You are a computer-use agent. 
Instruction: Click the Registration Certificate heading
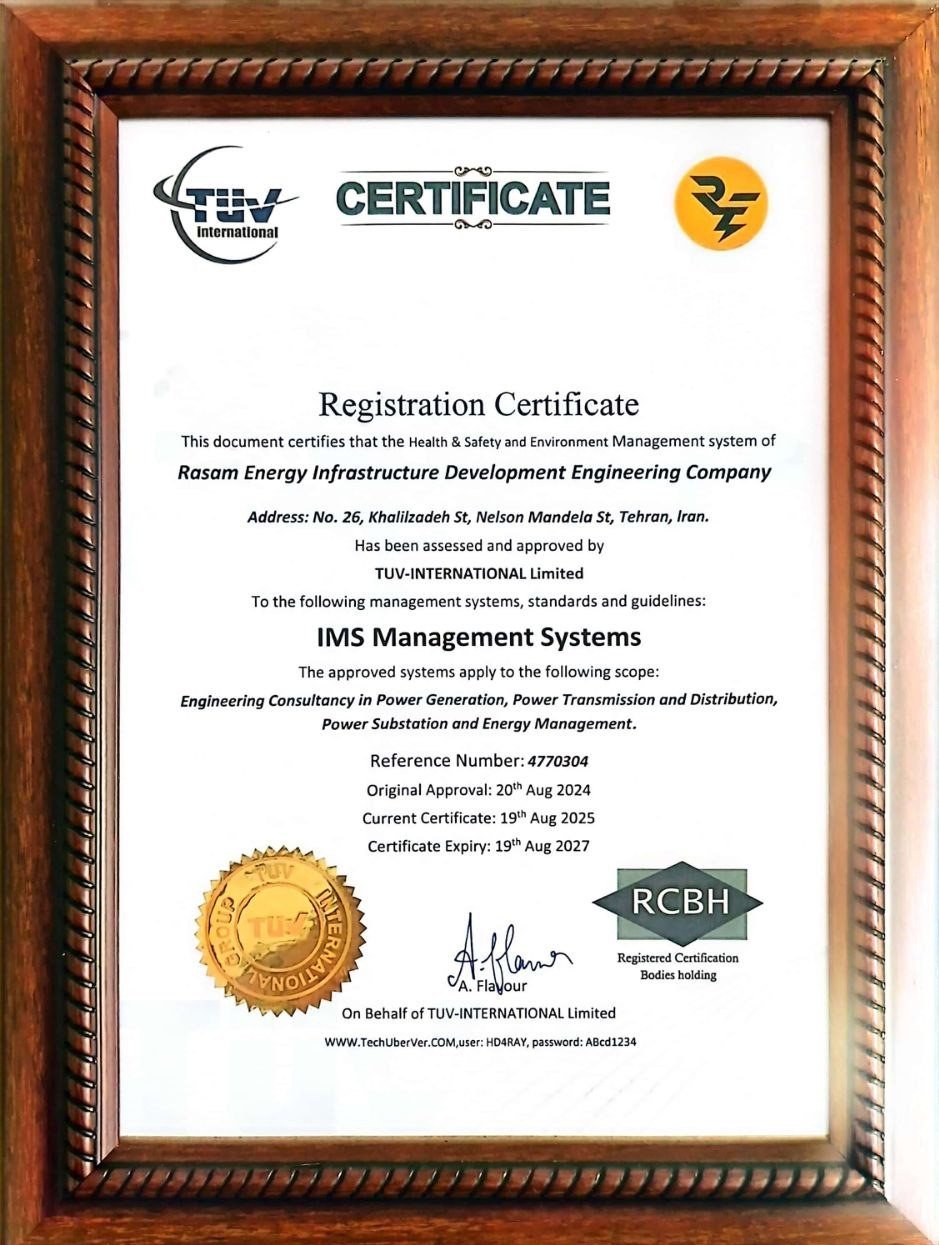coord(478,404)
